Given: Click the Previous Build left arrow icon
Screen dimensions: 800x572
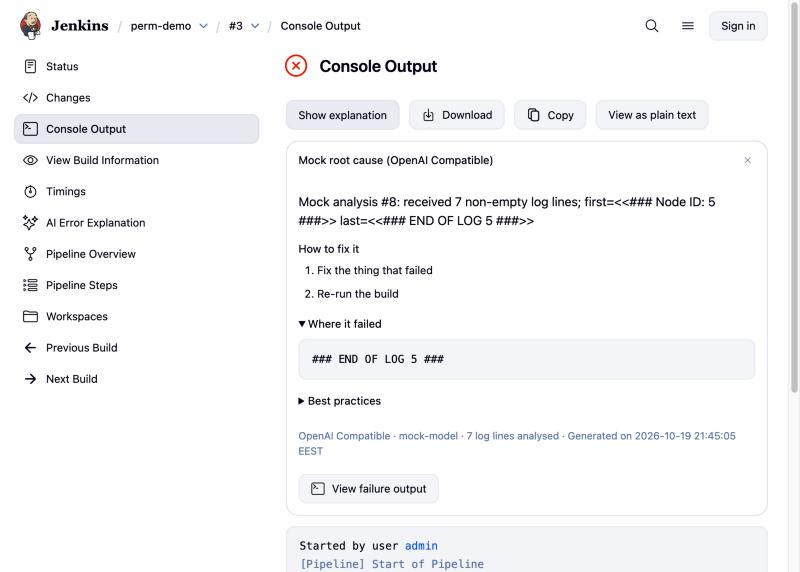Looking at the screenshot, I should [31, 347].
